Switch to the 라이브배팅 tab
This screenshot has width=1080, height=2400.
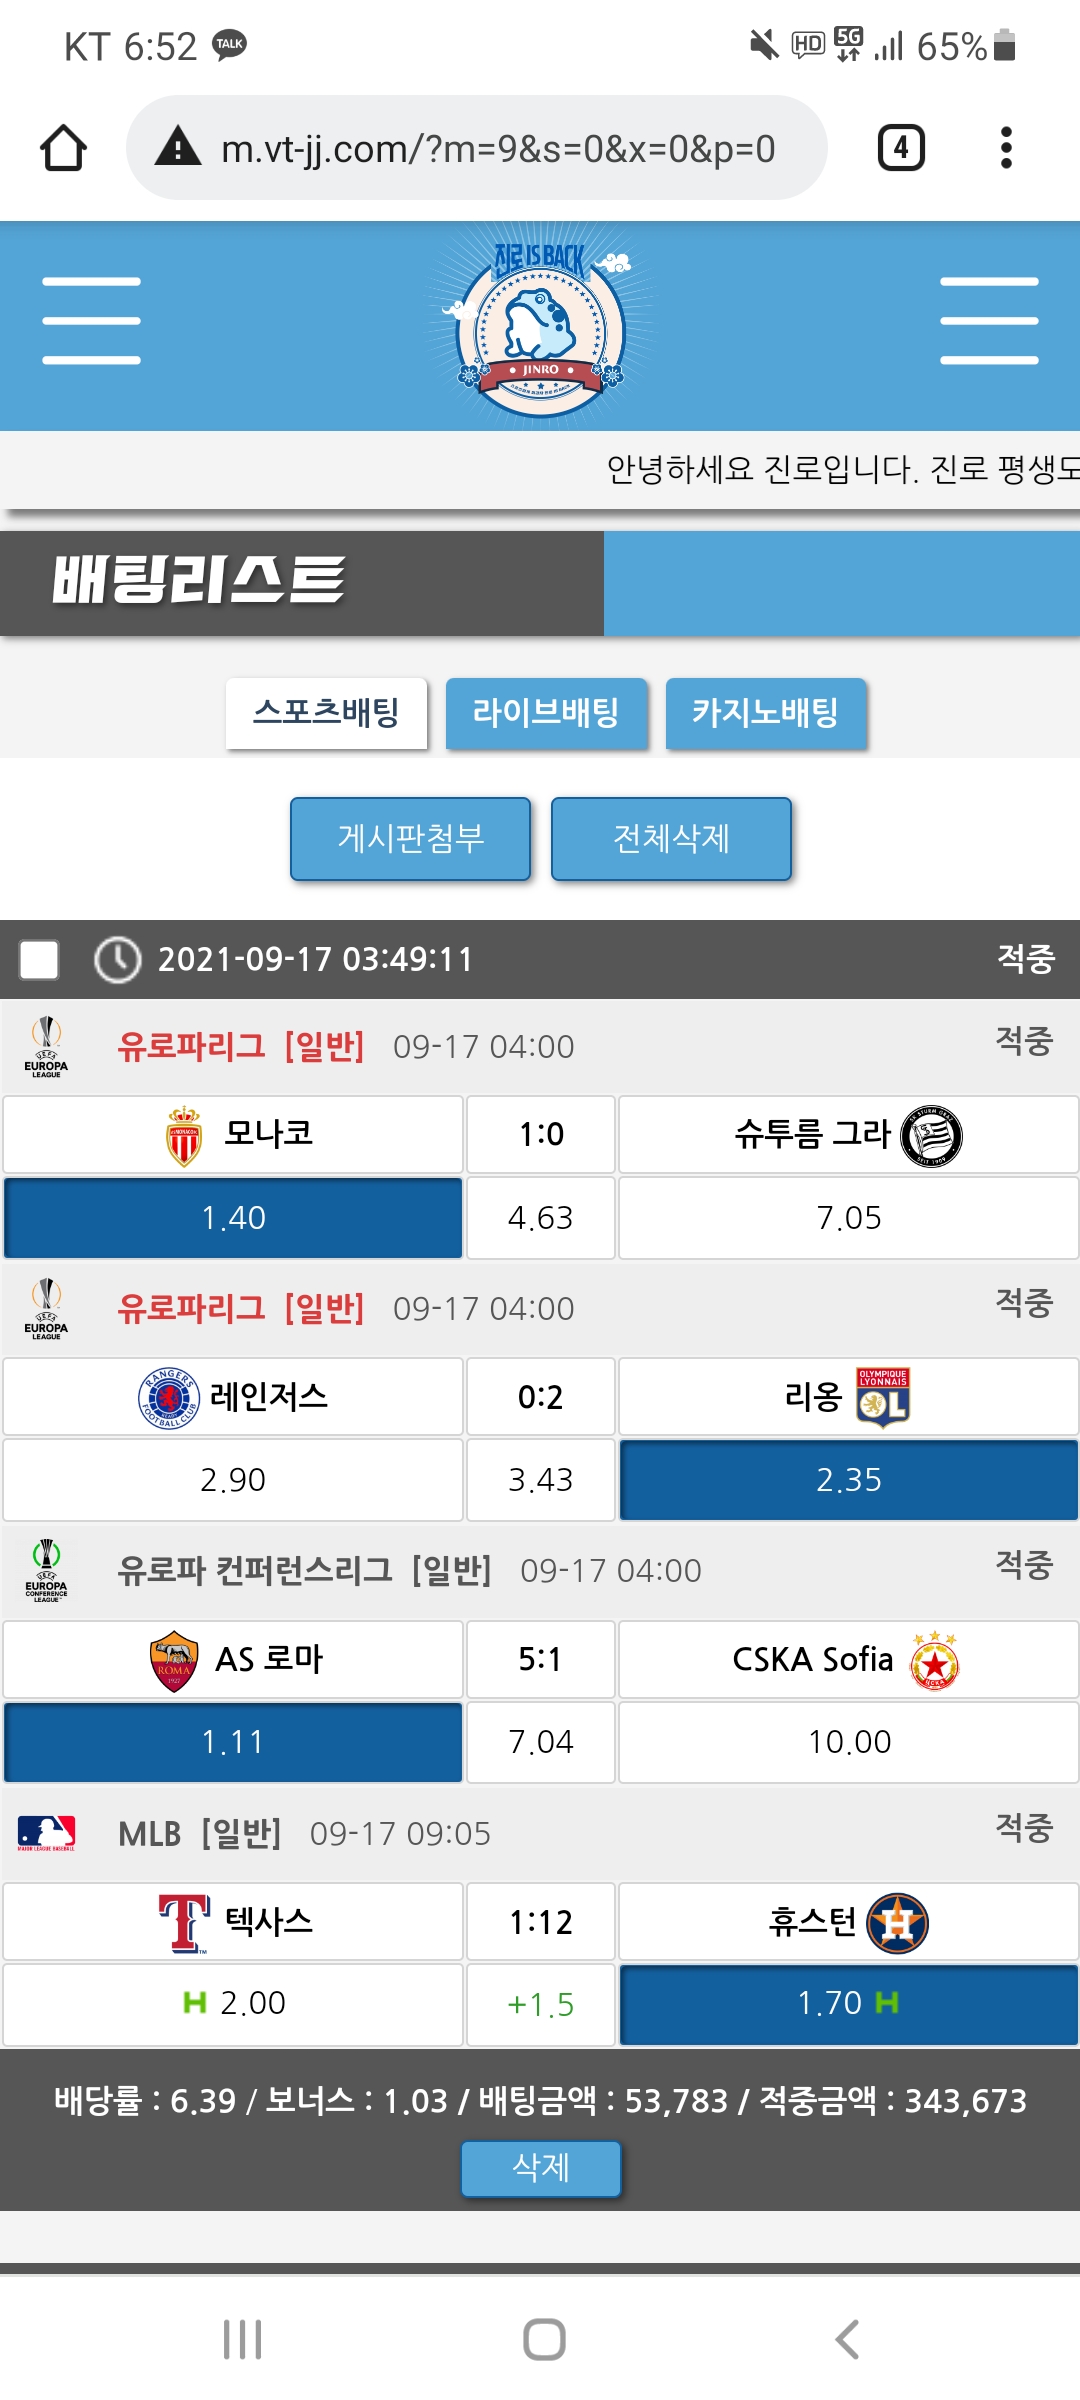click(546, 713)
